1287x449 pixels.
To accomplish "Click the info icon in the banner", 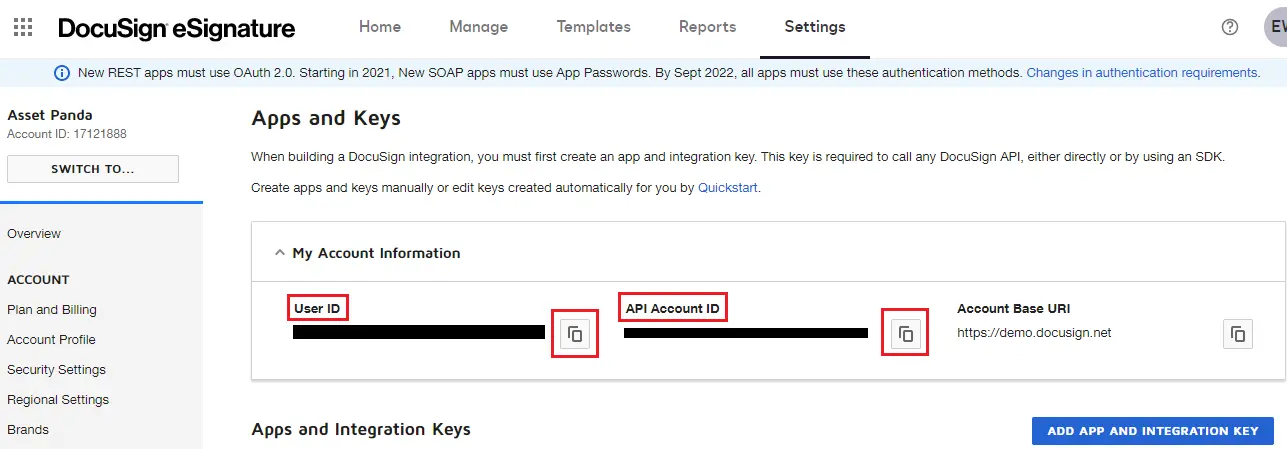I will click(x=62, y=73).
